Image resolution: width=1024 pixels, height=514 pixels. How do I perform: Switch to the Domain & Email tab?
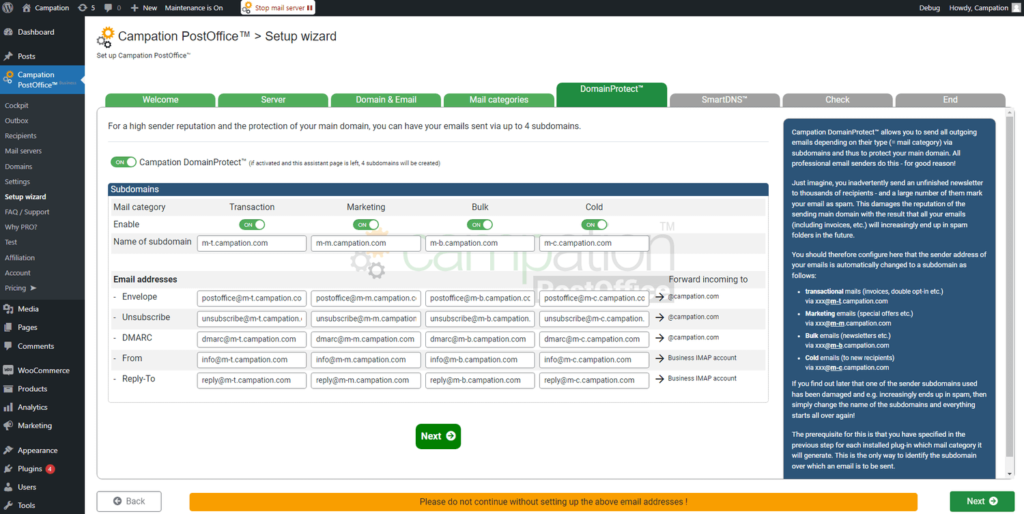[x=386, y=100]
